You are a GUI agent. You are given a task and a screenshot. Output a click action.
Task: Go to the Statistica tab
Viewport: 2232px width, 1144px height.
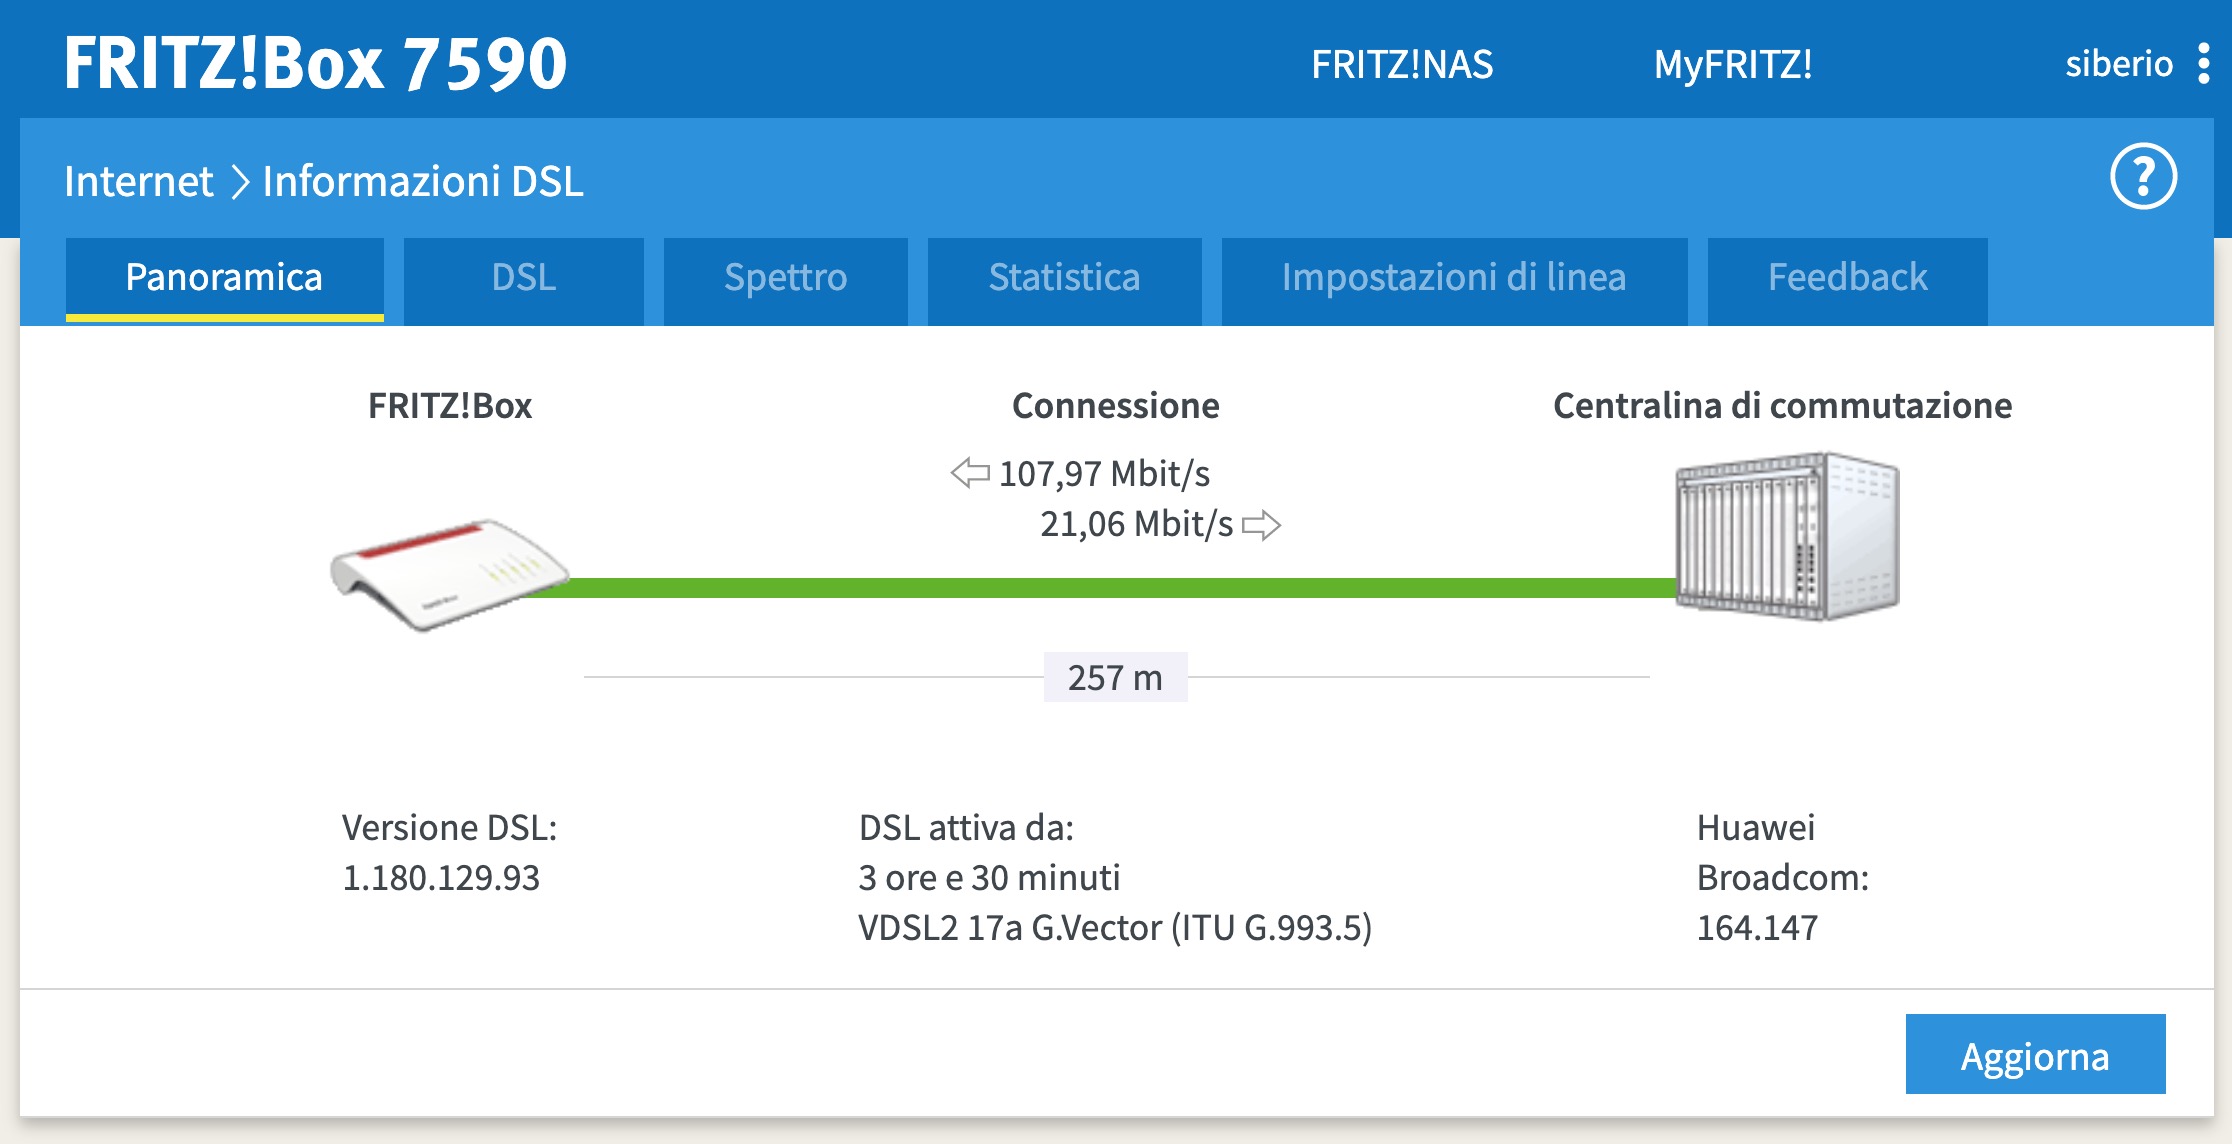point(1064,278)
